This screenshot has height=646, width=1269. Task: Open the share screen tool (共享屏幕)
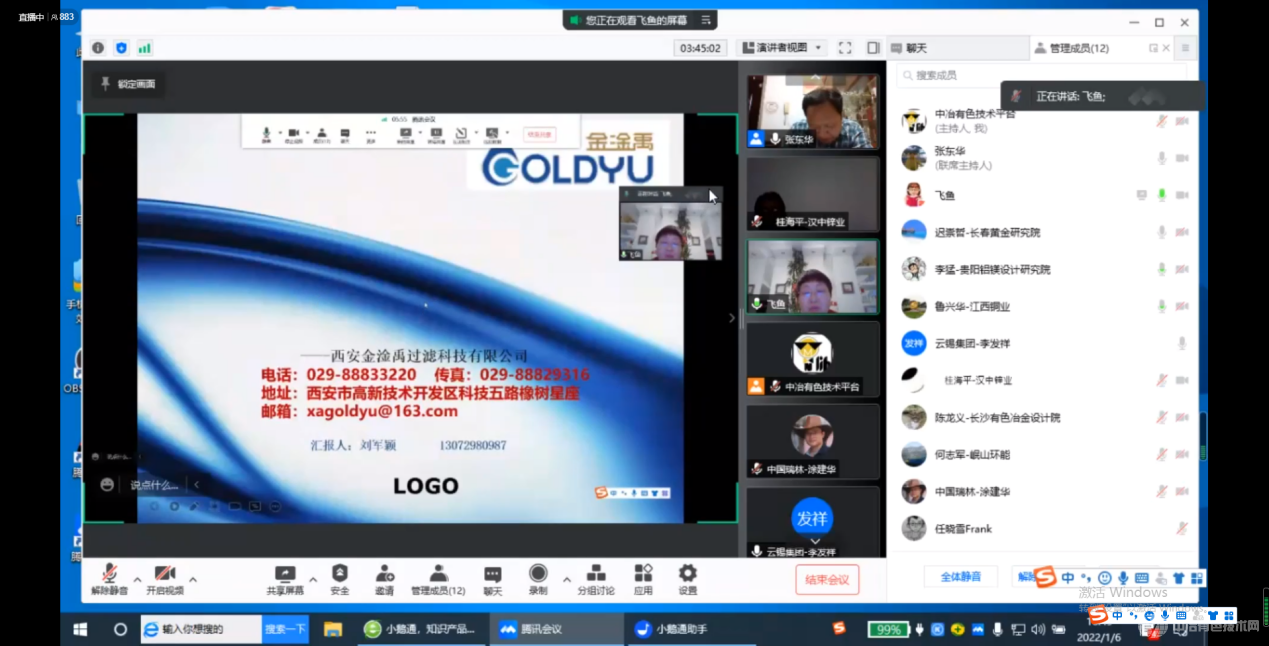click(285, 574)
